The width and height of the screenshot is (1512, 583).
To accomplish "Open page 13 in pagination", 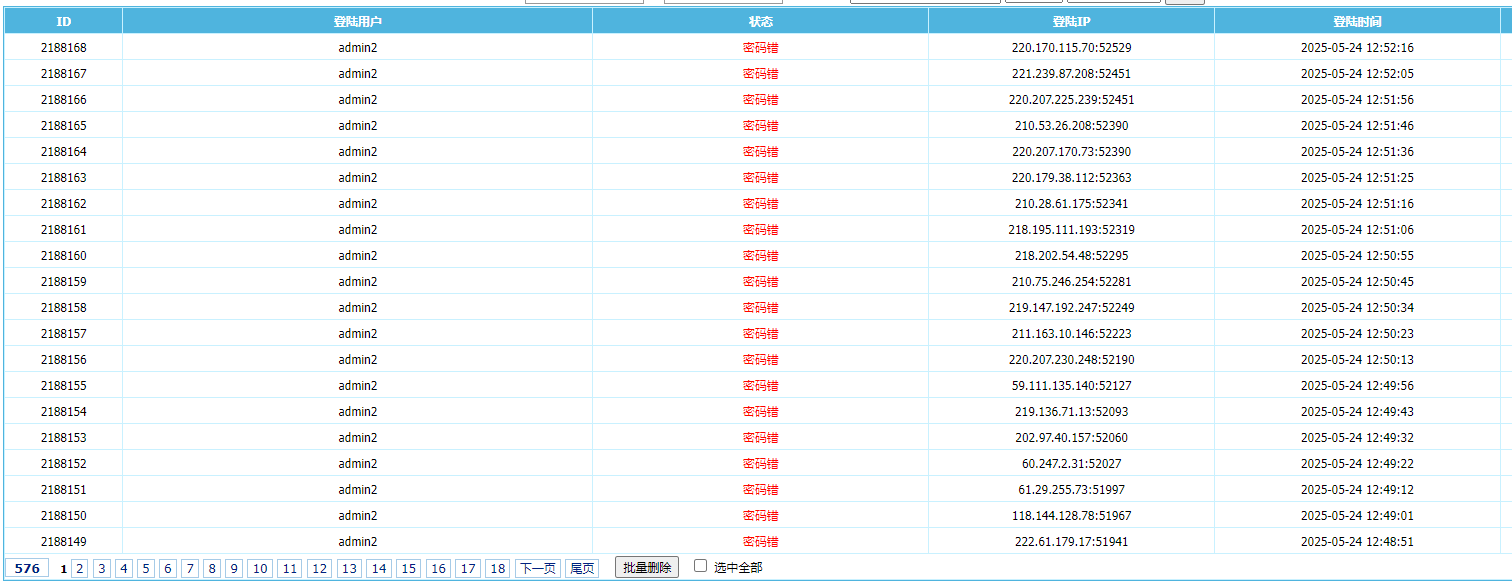I will coord(348,568).
